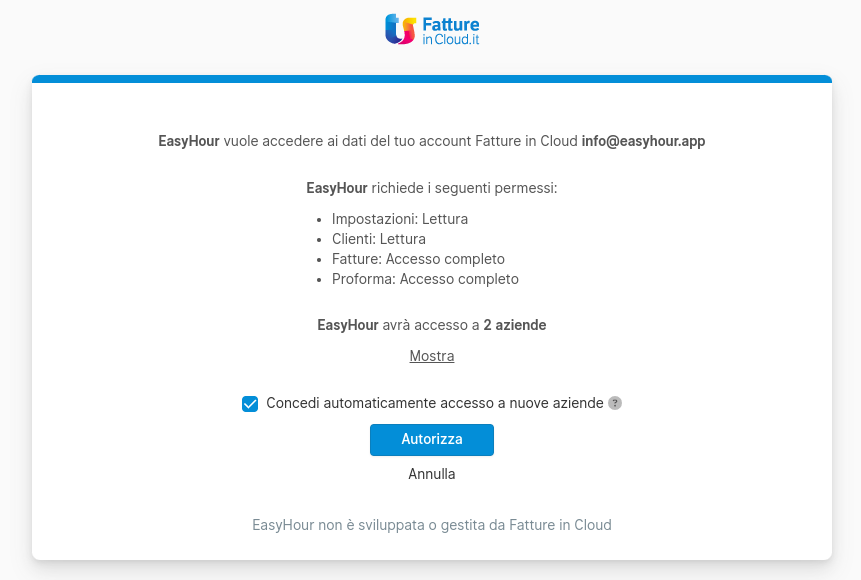Select the 'Clienti: Lettura' permission item
Viewport: 861px width, 580px height.
tap(379, 239)
